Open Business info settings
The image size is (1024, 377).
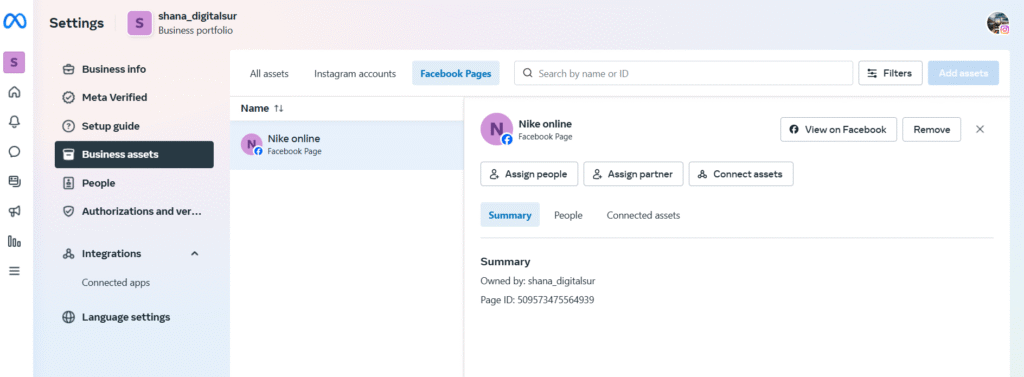pyautogui.click(x=134, y=69)
